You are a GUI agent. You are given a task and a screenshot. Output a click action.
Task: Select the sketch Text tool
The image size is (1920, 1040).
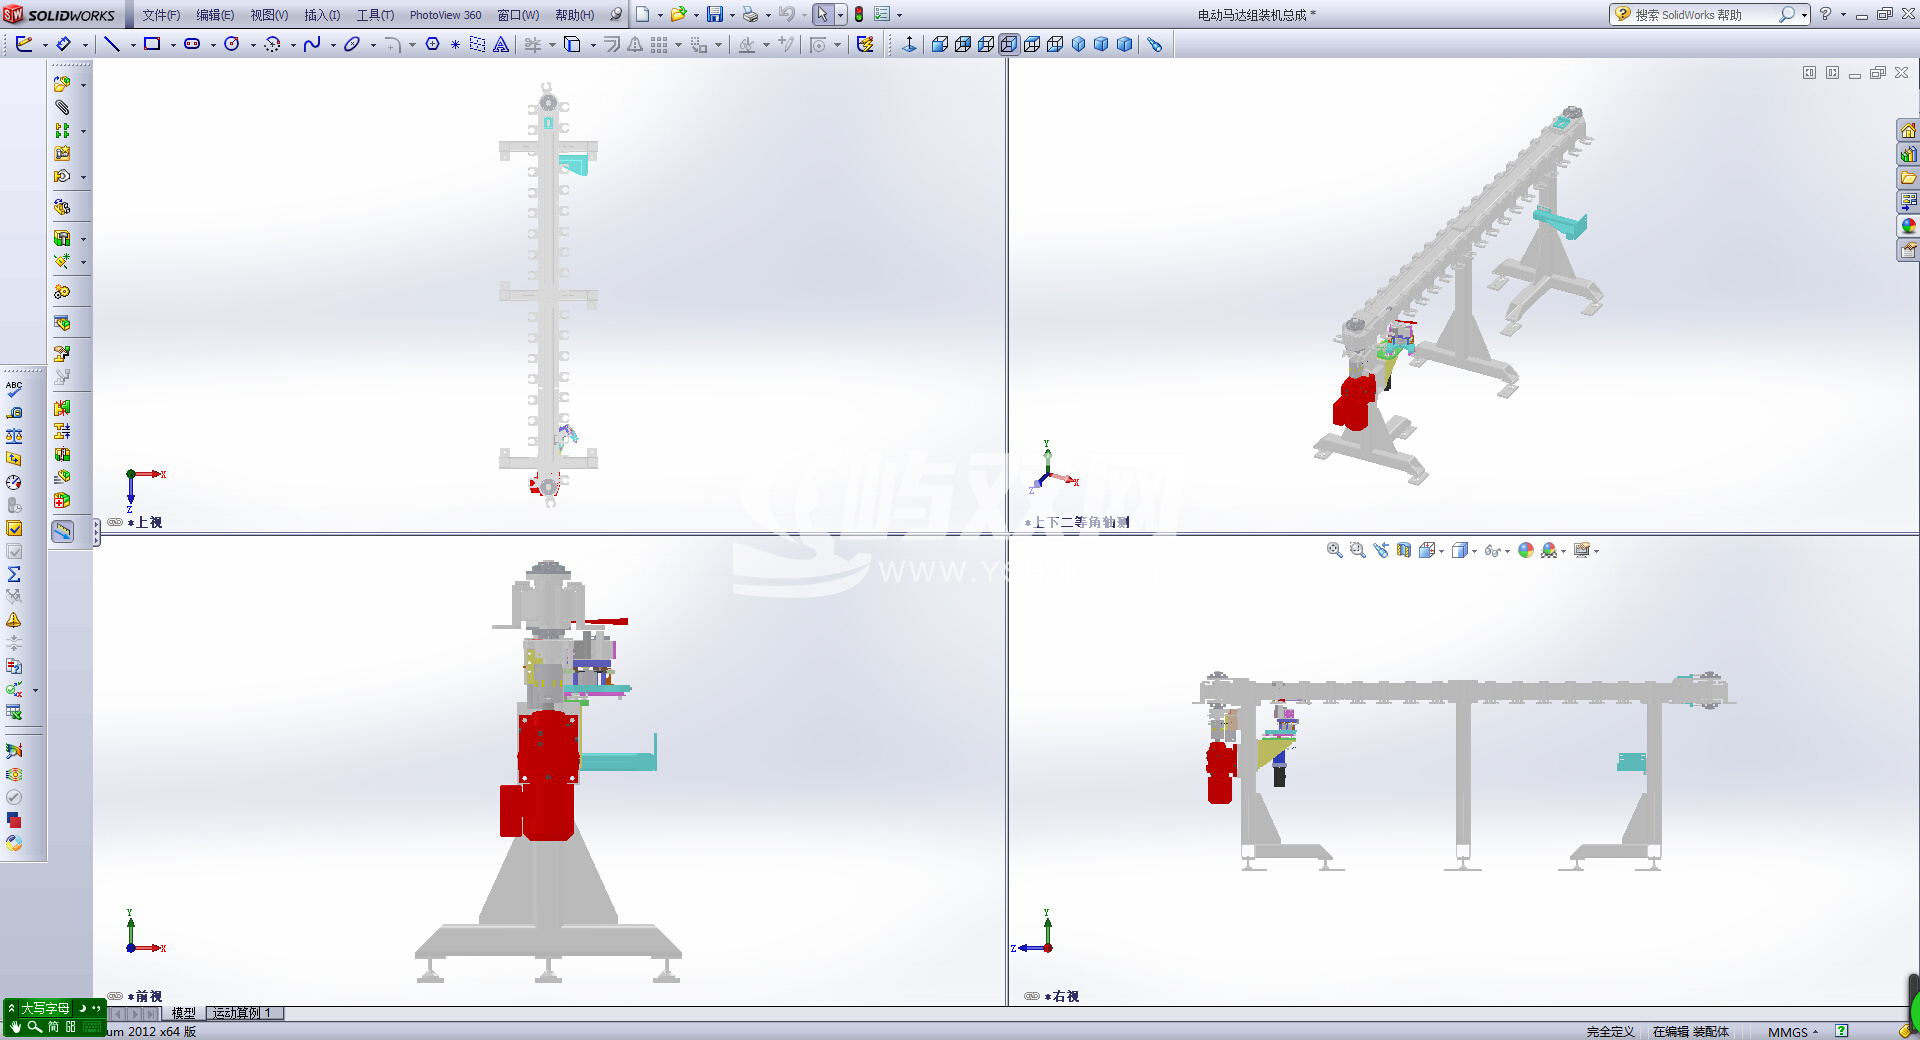[501, 44]
